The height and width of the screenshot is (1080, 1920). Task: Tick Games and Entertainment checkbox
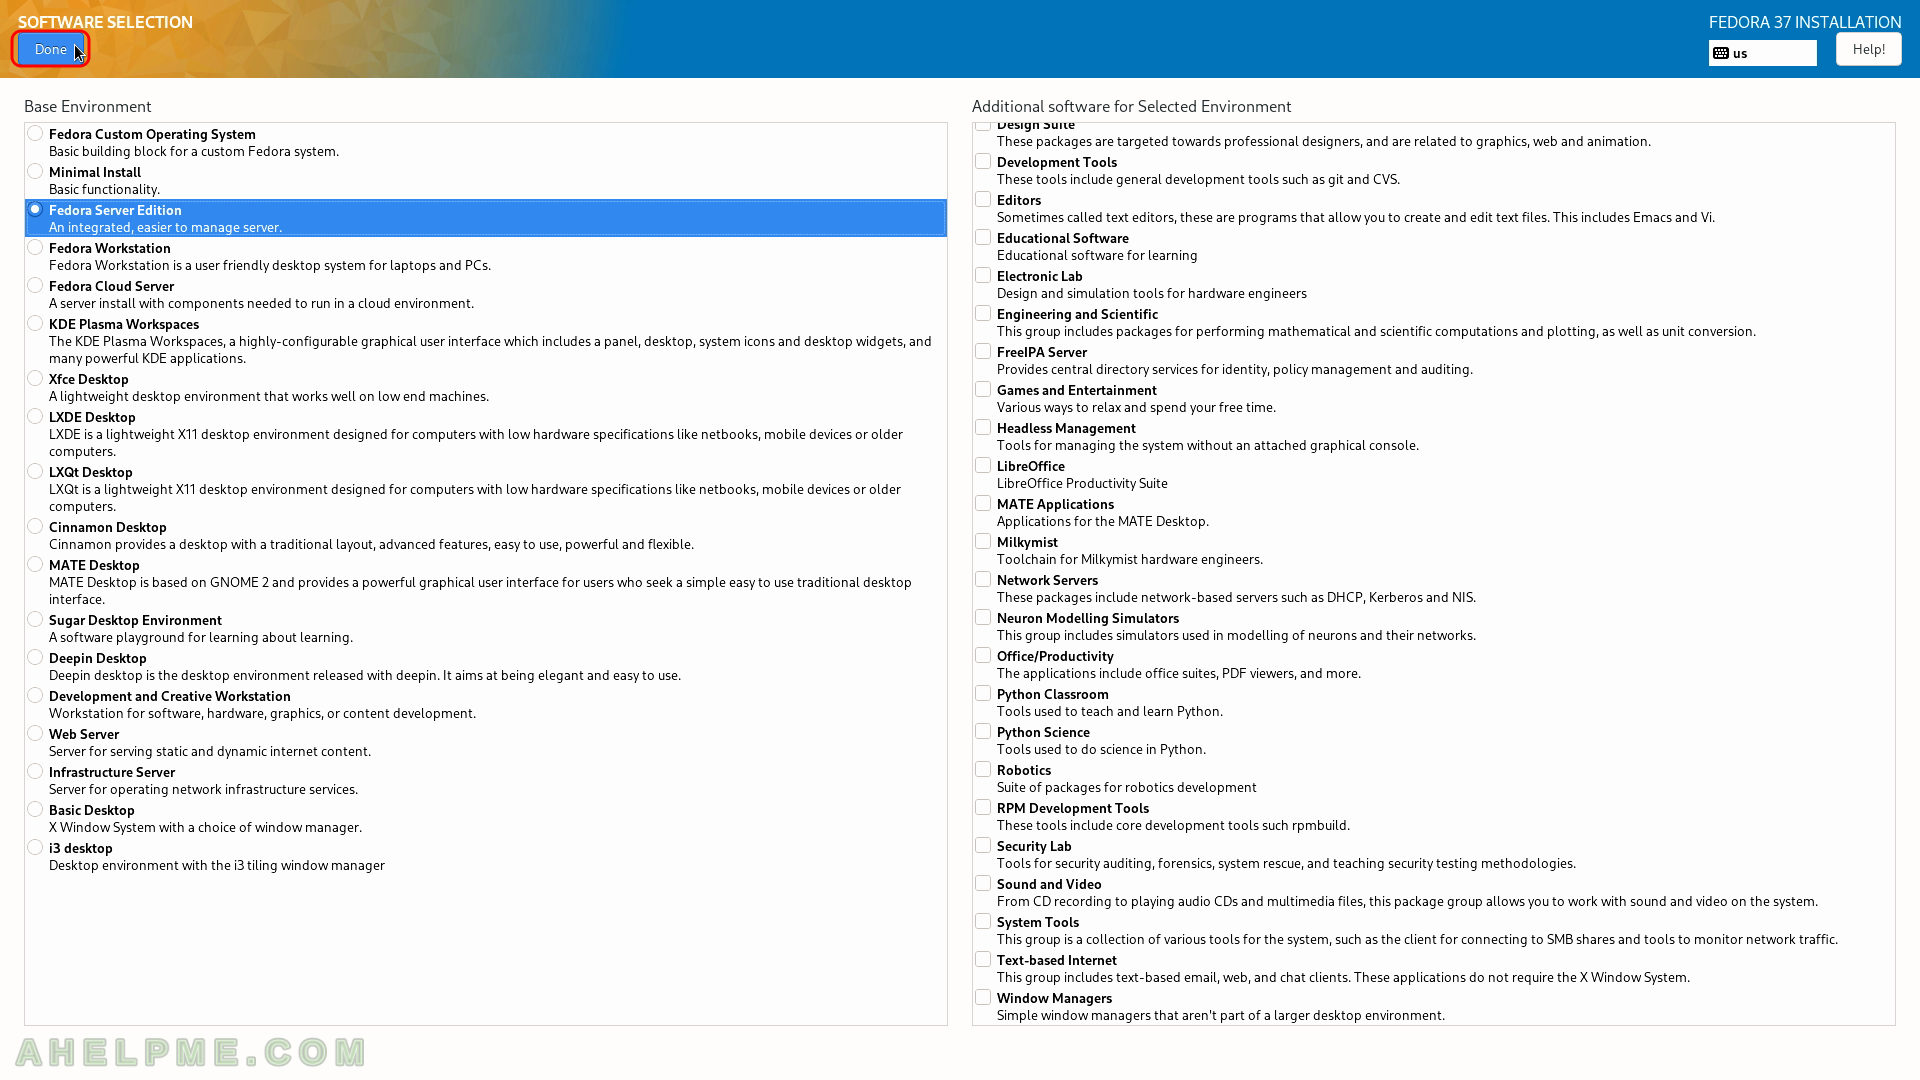(x=983, y=389)
